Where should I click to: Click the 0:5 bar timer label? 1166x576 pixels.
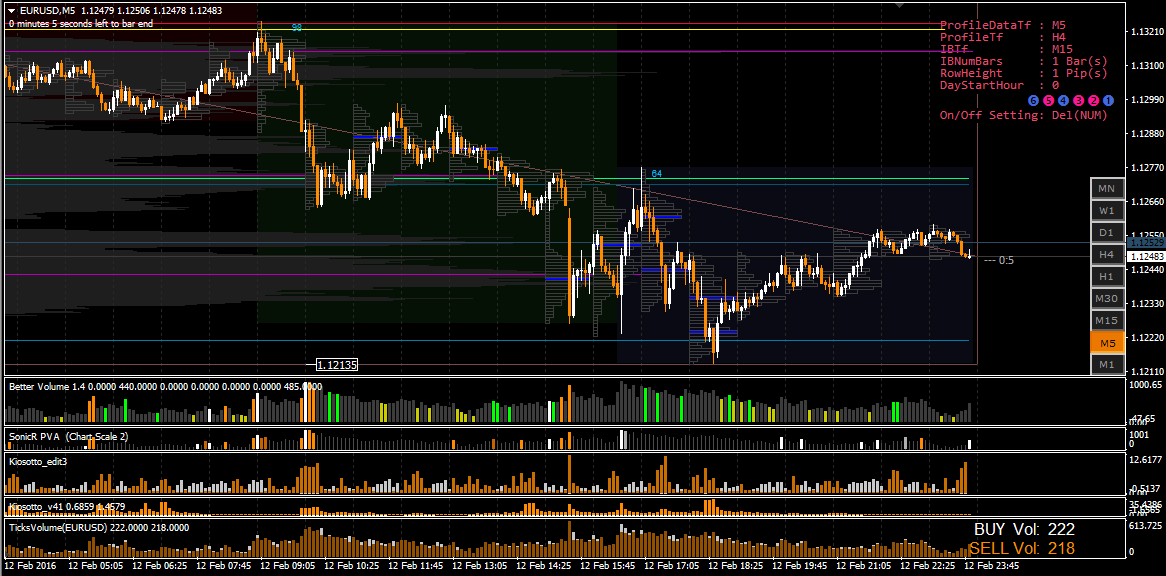[x=999, y=261]
